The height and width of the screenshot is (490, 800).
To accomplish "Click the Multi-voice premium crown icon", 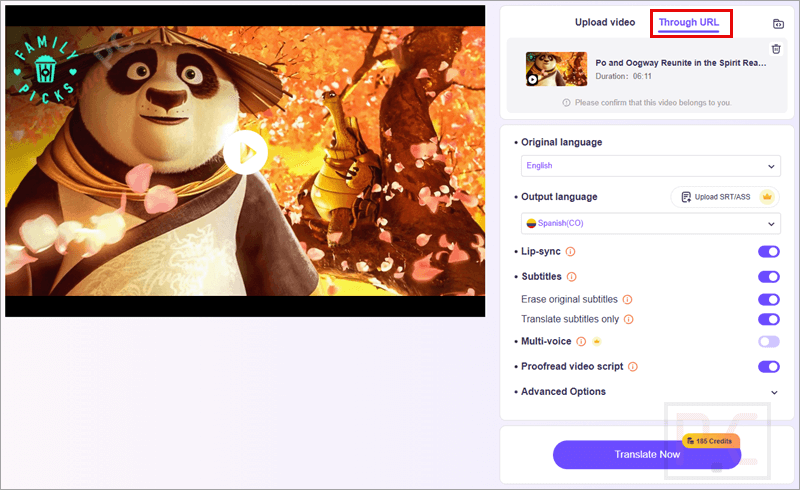I will point(596,341).
